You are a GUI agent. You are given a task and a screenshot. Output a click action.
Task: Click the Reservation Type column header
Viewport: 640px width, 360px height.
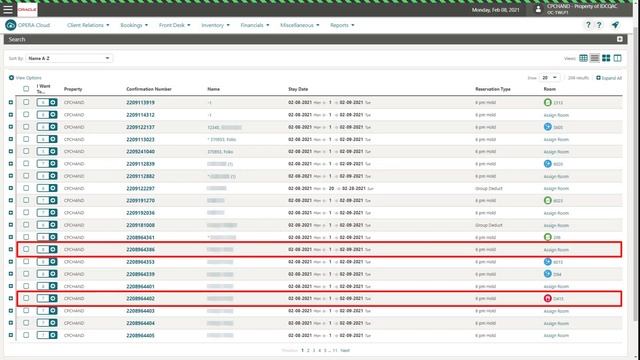[x=493, y=89]
